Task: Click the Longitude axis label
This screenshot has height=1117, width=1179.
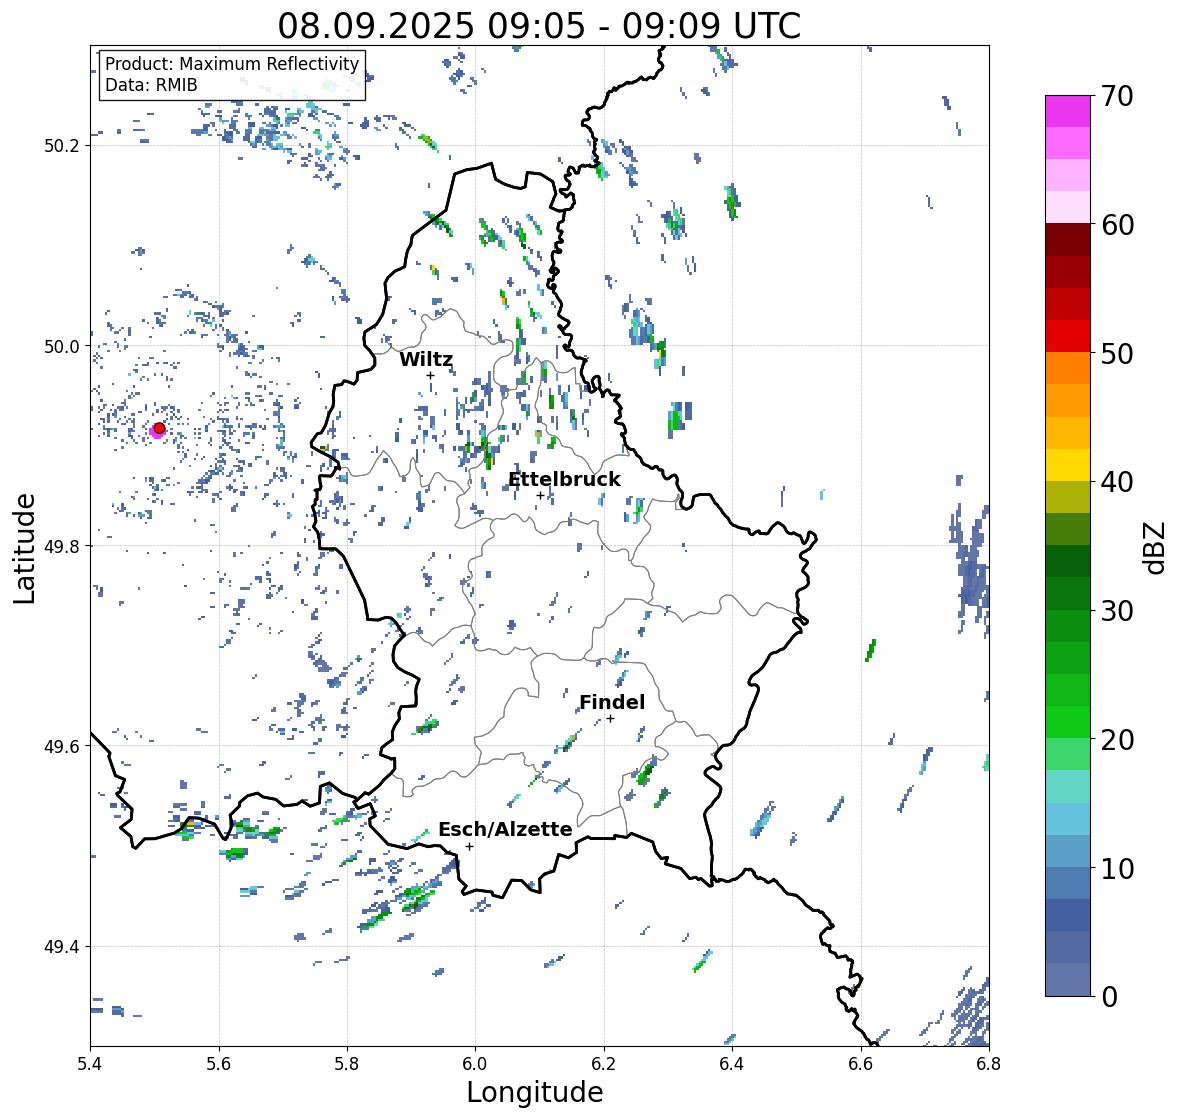Action: [535, 1092]
